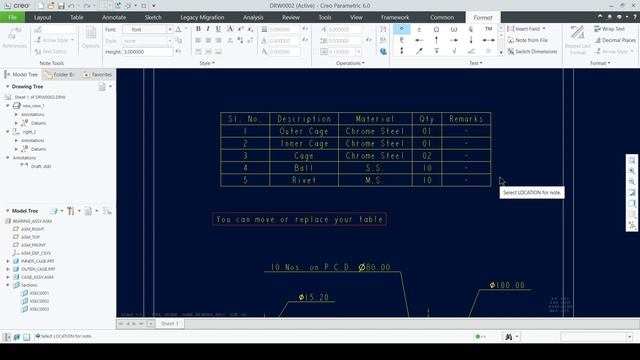Insert trademark TM symbol
This screenshot has height=360, width=640.
[x=489, y=29]
